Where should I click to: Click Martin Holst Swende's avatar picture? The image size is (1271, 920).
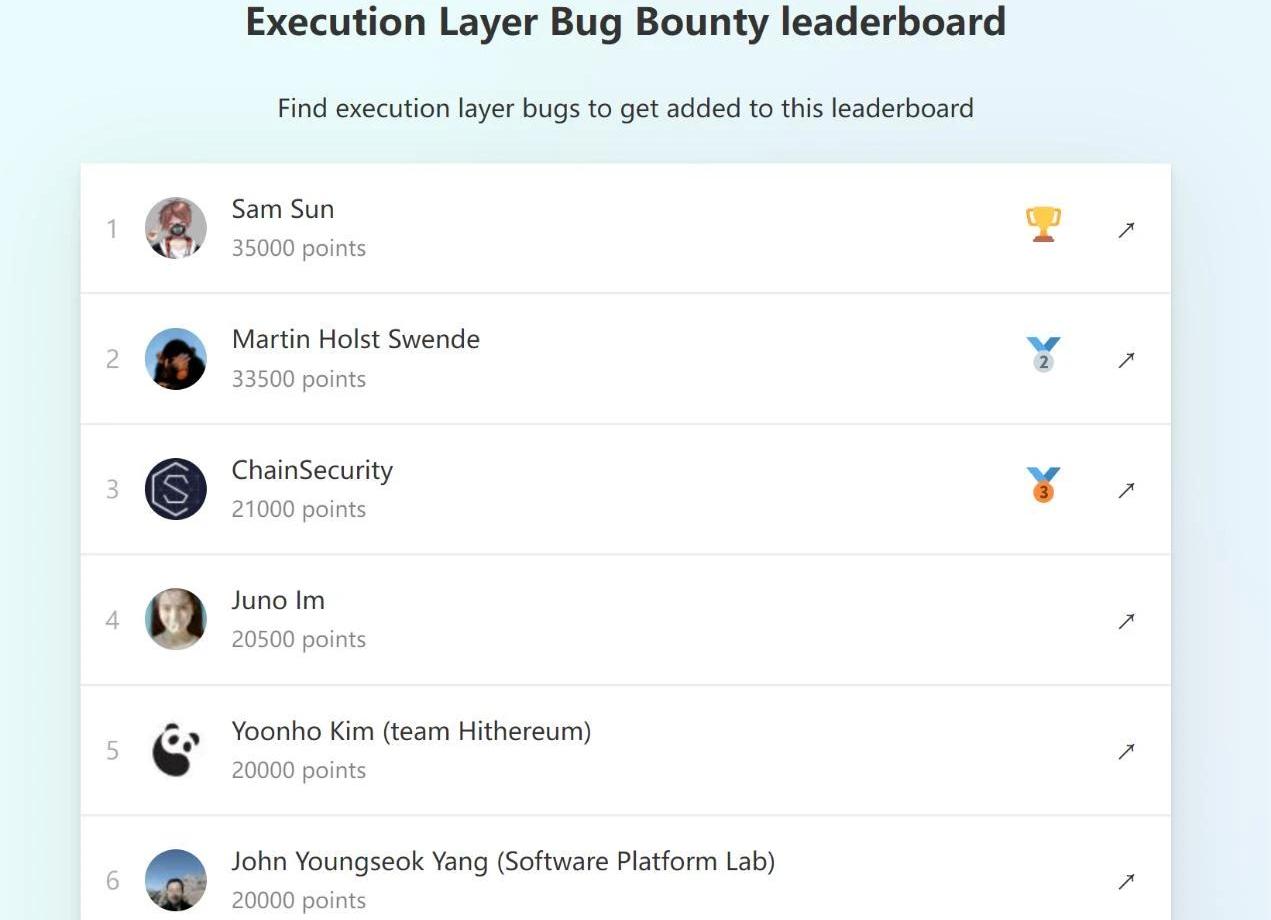tap(176, 359)
